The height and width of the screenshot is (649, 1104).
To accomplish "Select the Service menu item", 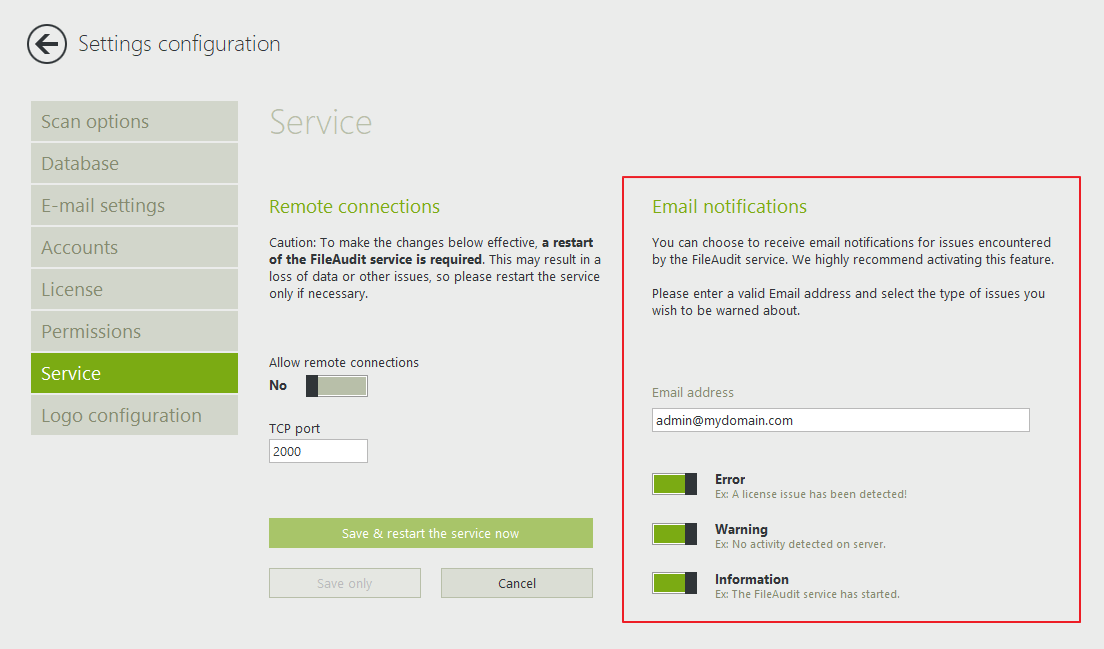I will (x=134, y=374).
